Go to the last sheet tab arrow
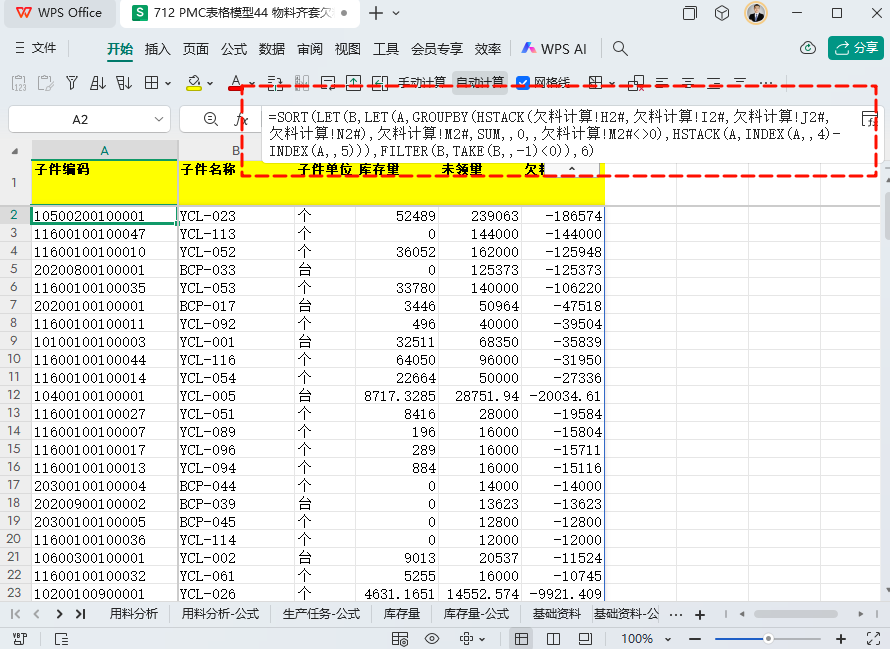 pos(80,614)
